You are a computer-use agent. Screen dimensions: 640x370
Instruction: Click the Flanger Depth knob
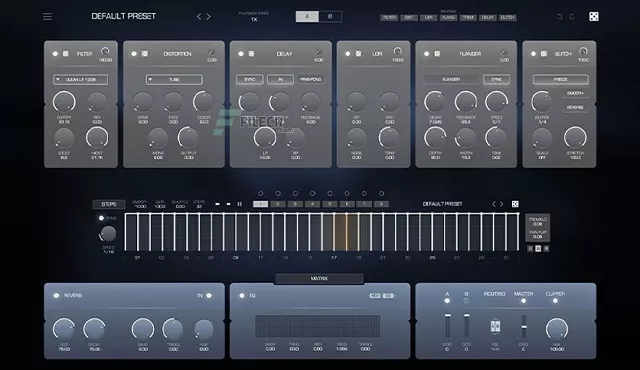pos(435,137)
